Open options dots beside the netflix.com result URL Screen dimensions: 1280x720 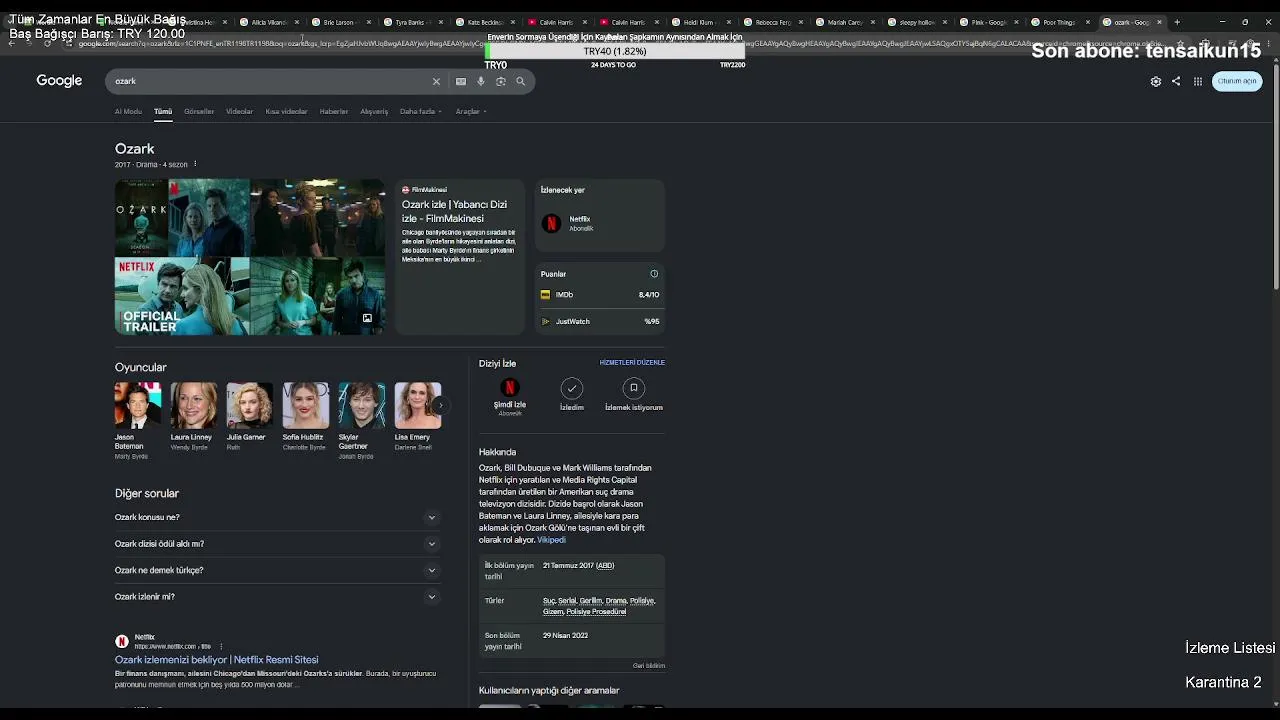tap(221, 646)
